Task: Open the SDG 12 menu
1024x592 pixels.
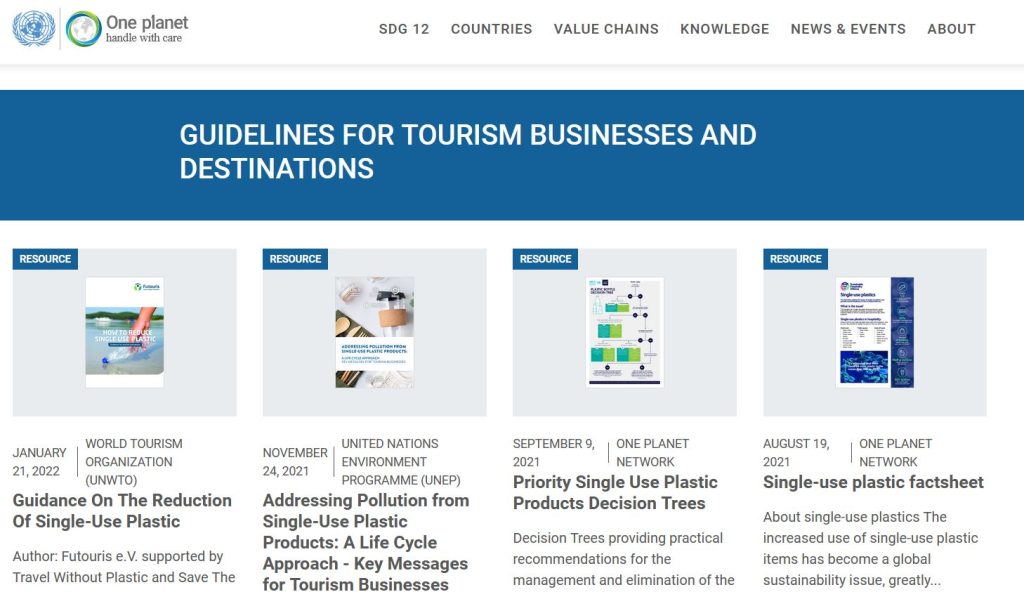Action: [x=404, y=29]
